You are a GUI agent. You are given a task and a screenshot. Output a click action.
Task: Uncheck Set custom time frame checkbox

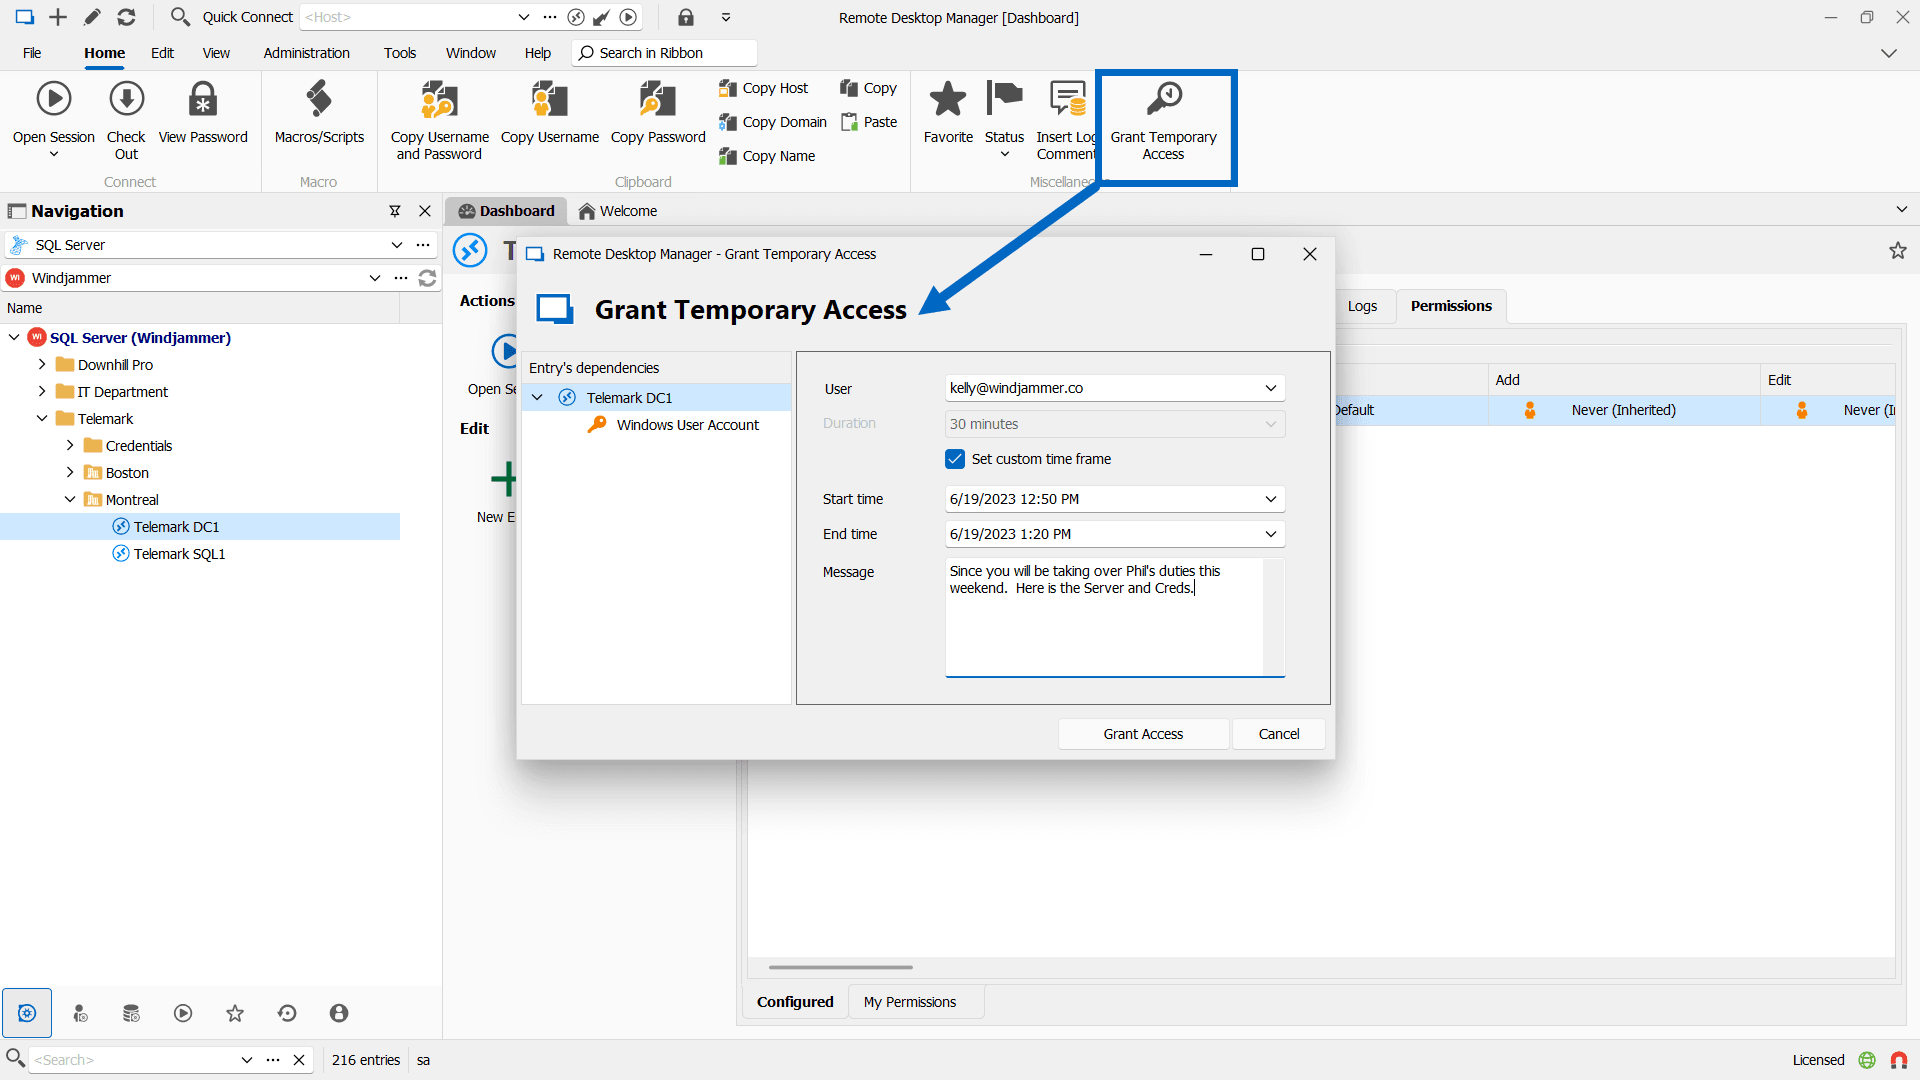[x=955, y=459]
